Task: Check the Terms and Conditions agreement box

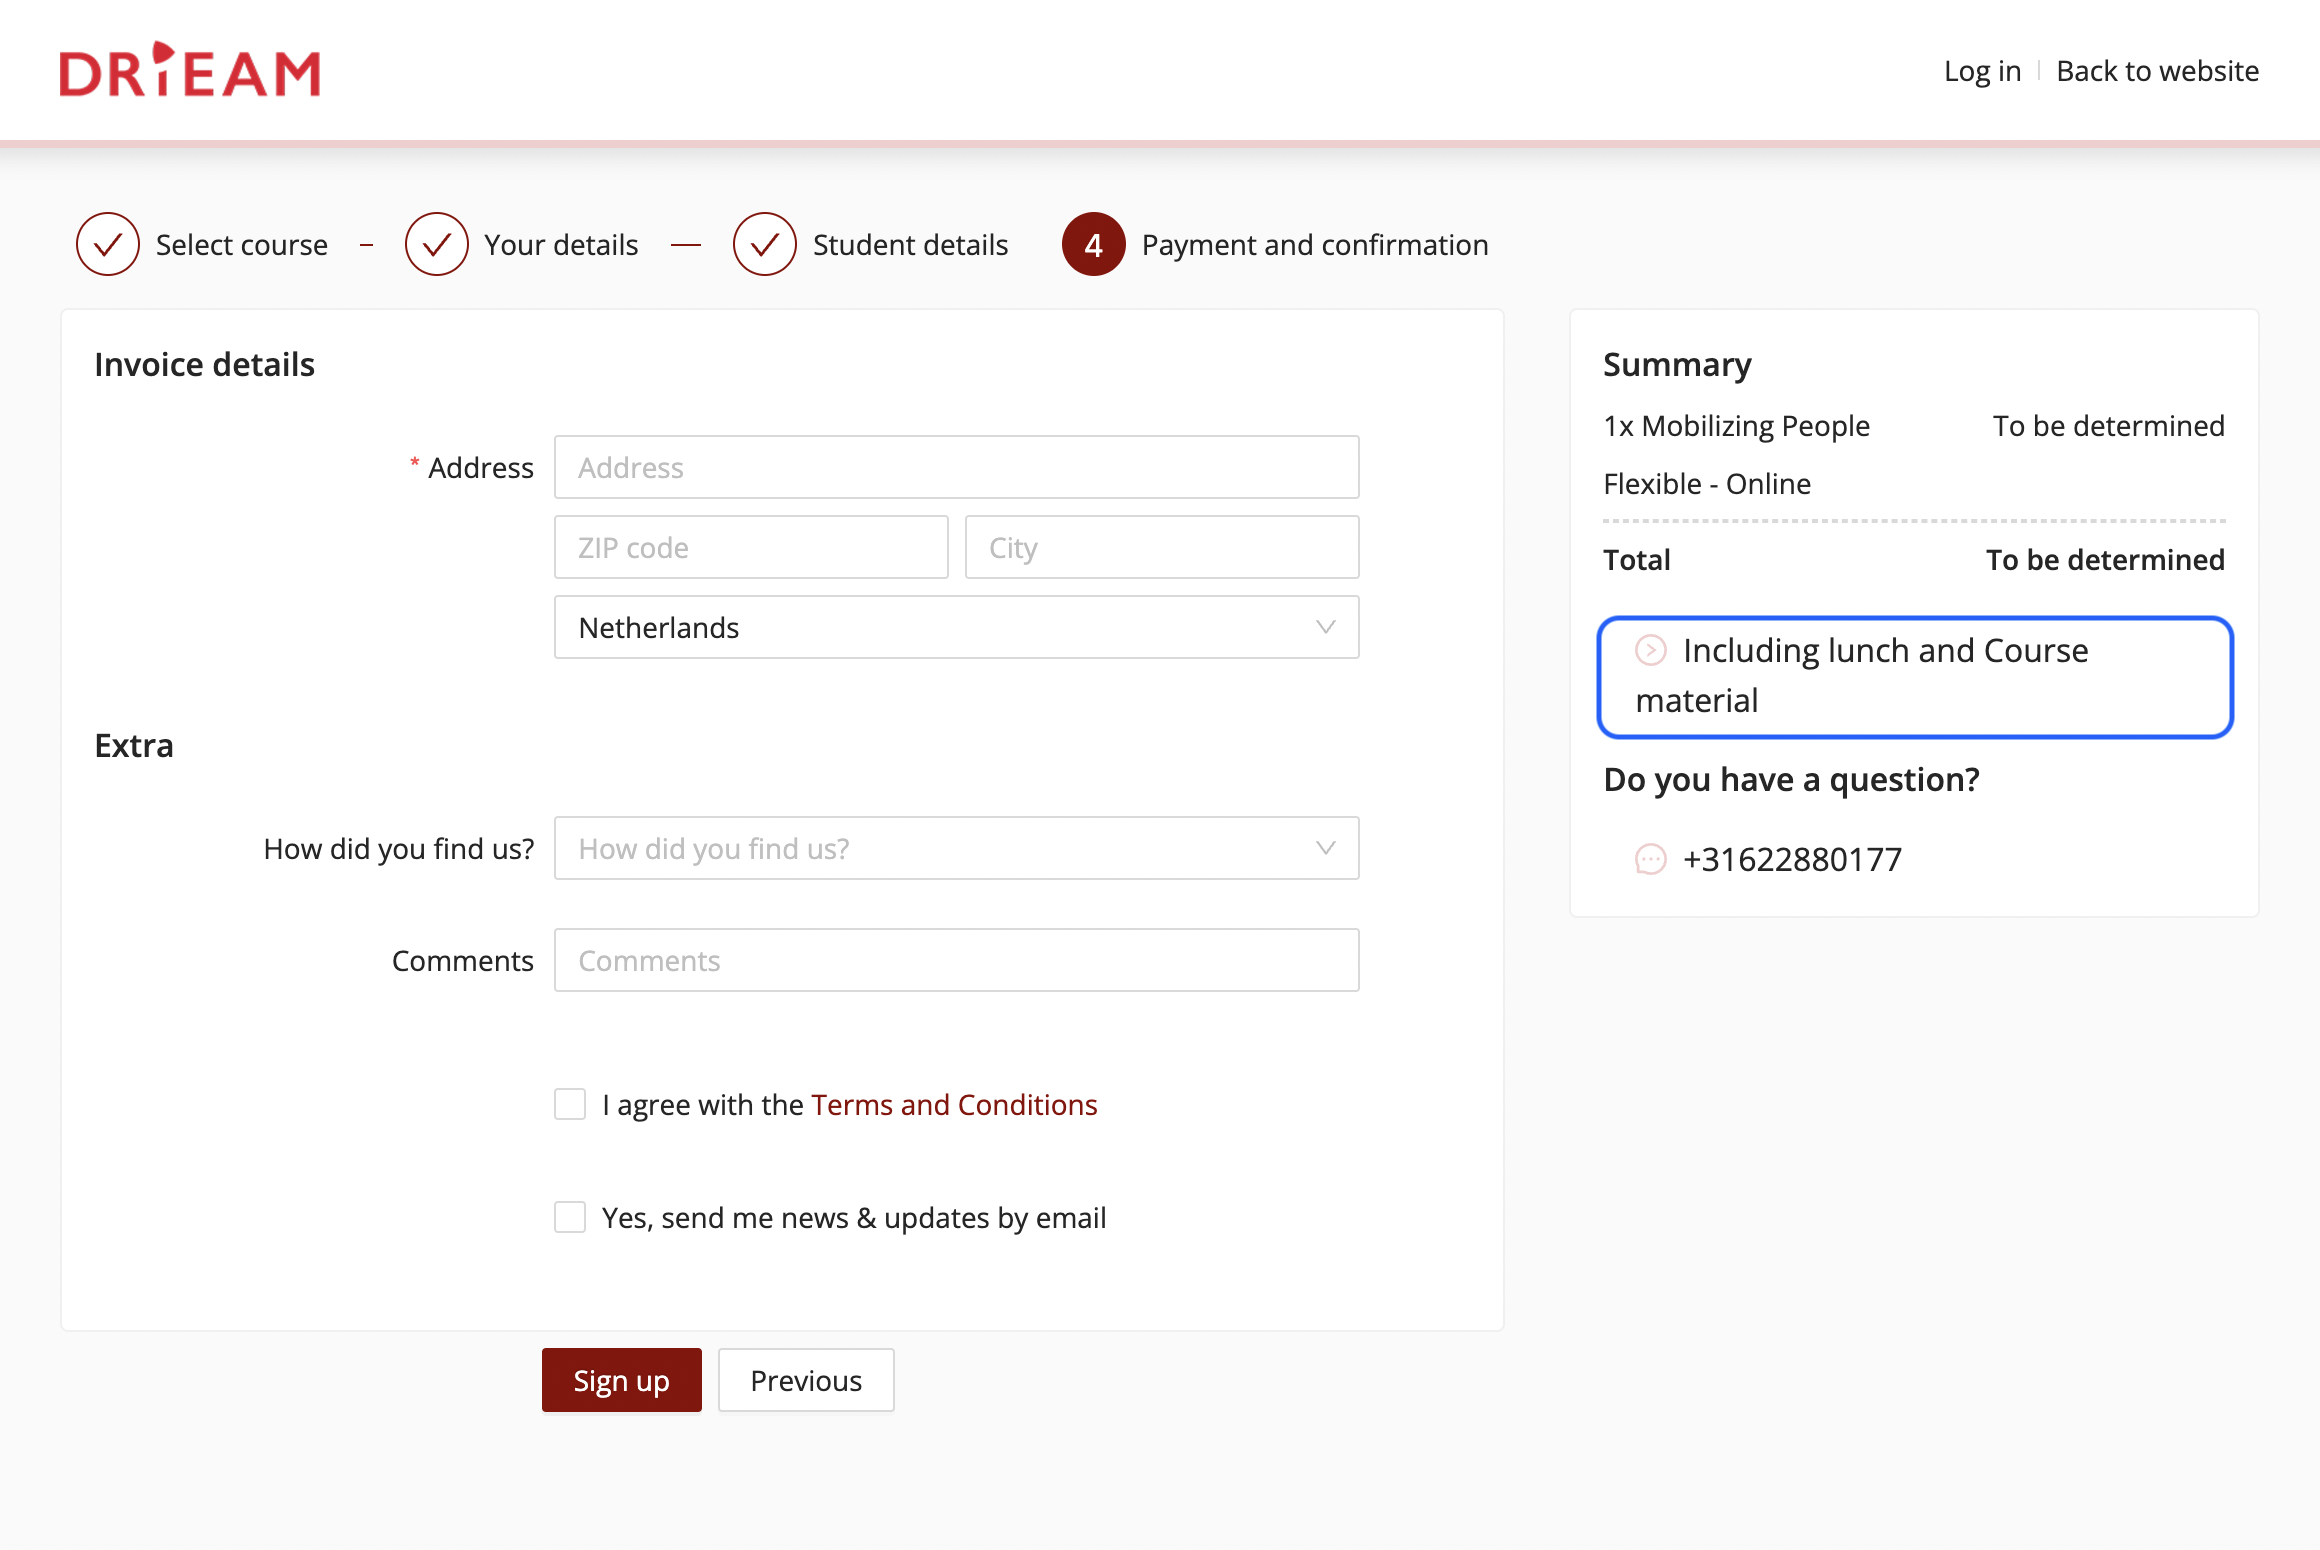Action: [x=570, y=1104]
